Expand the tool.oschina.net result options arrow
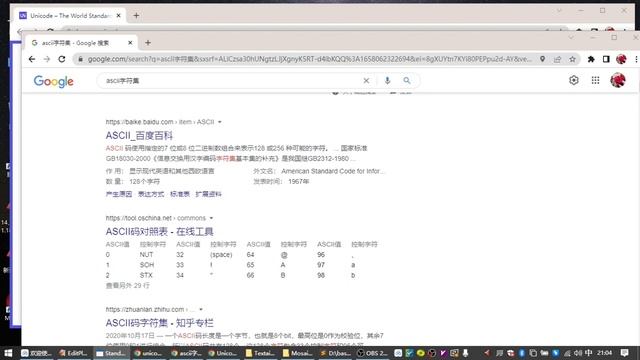Viewport: 640px width, 360px height. pos(211,218)
